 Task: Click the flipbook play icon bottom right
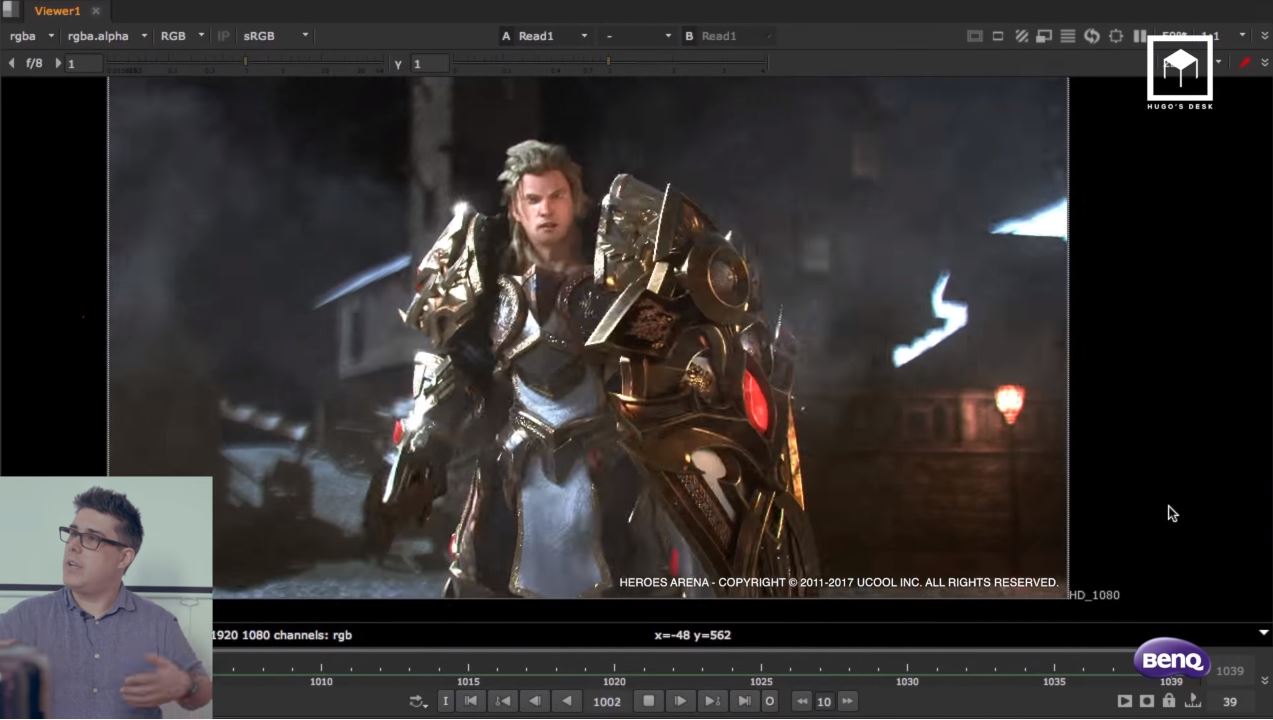tap(1125, 701)
